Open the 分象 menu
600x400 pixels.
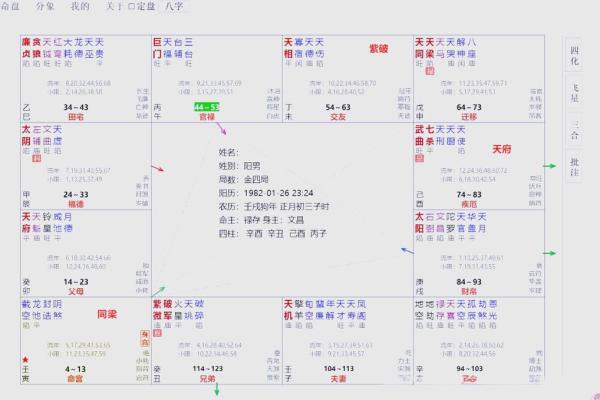pos(45,6)
